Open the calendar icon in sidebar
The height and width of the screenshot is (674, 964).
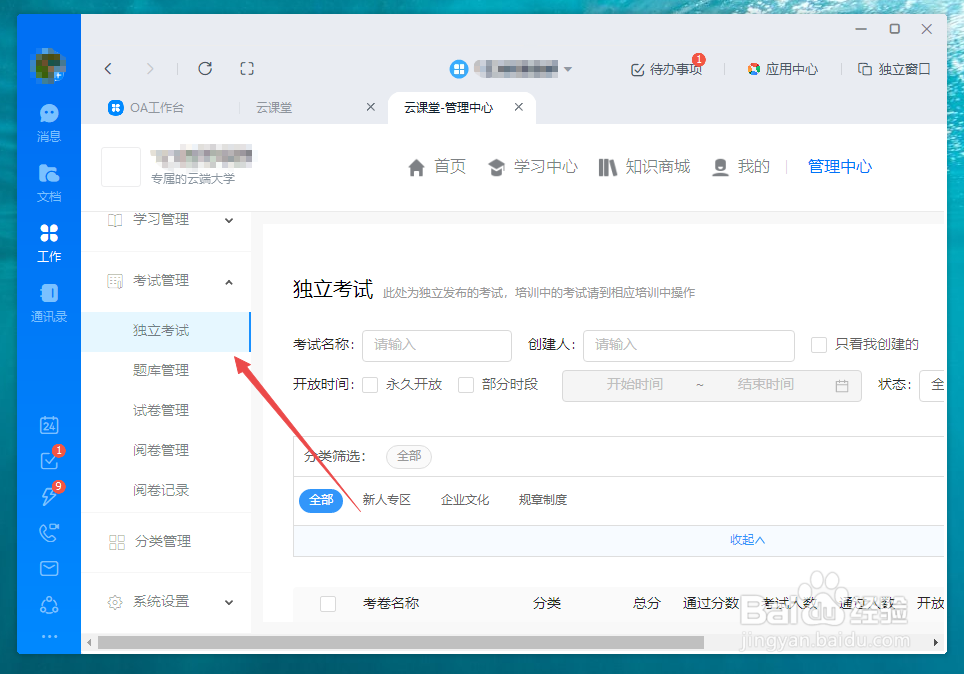tap(49, 425)
